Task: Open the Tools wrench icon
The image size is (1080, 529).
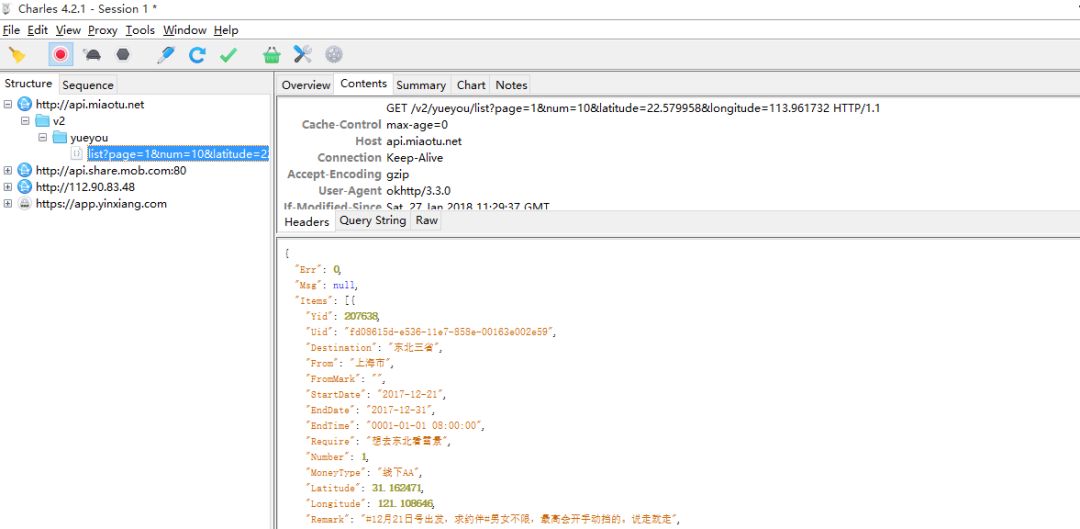Action: pos(302,54)
